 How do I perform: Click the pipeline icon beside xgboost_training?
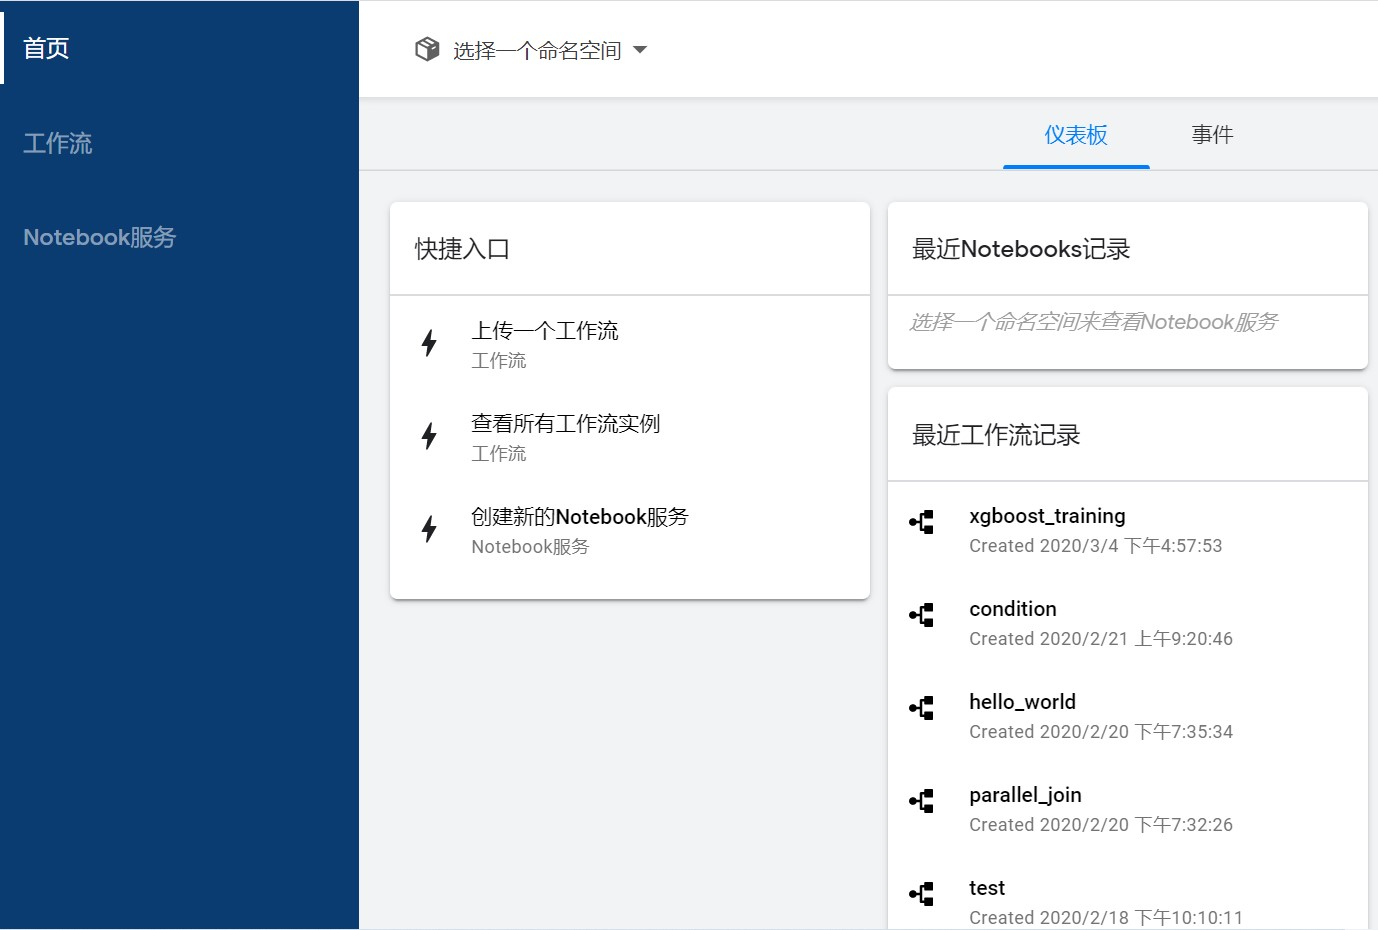[x=921, y=521]
